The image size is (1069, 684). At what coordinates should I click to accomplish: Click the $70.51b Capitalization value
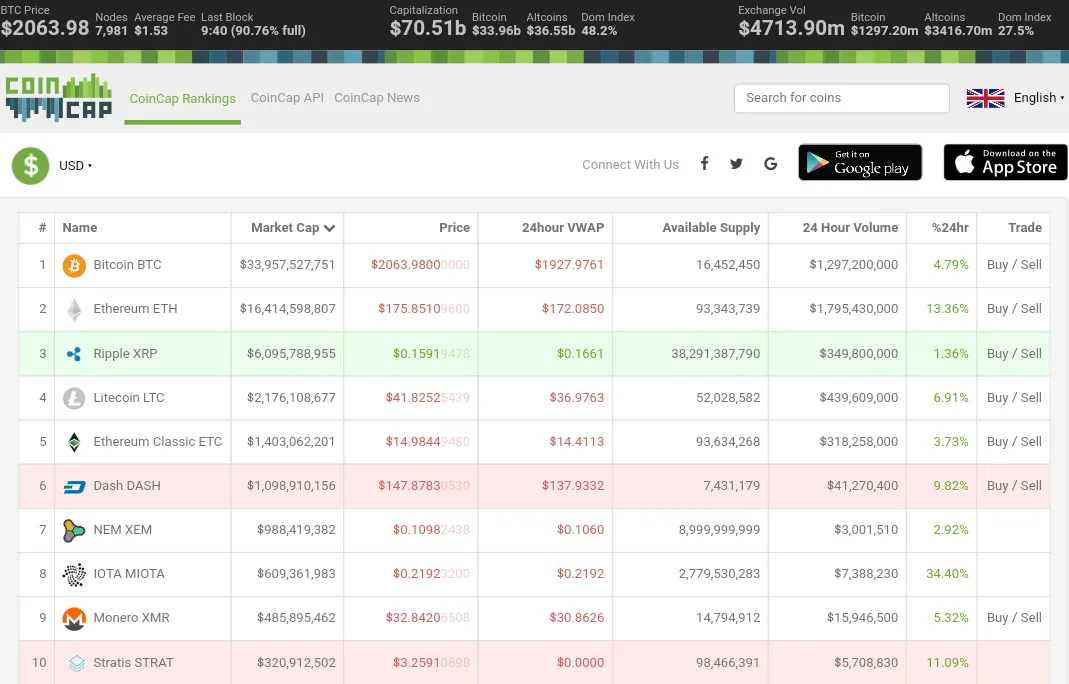pos(427,28)
